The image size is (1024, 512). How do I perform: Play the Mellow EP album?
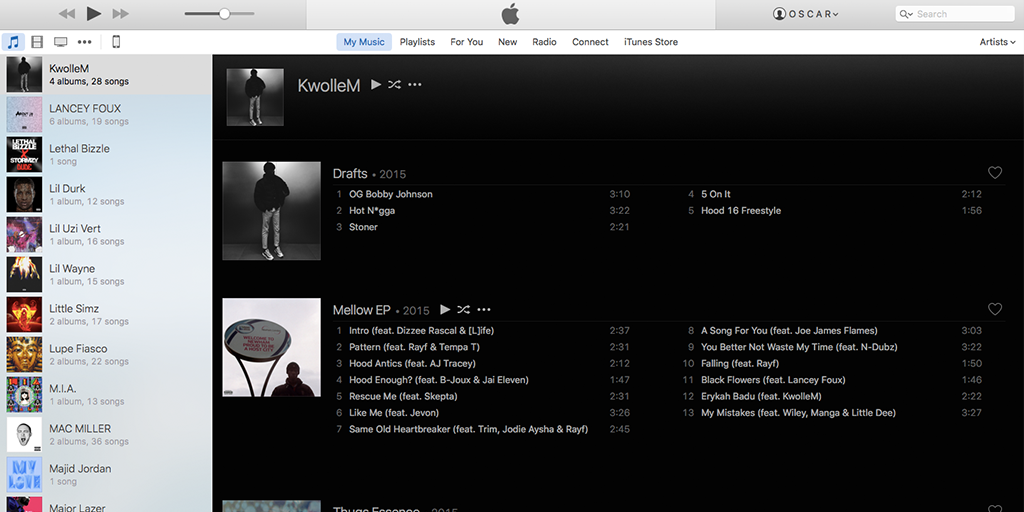pyautogui.click(x=445, y=310)
